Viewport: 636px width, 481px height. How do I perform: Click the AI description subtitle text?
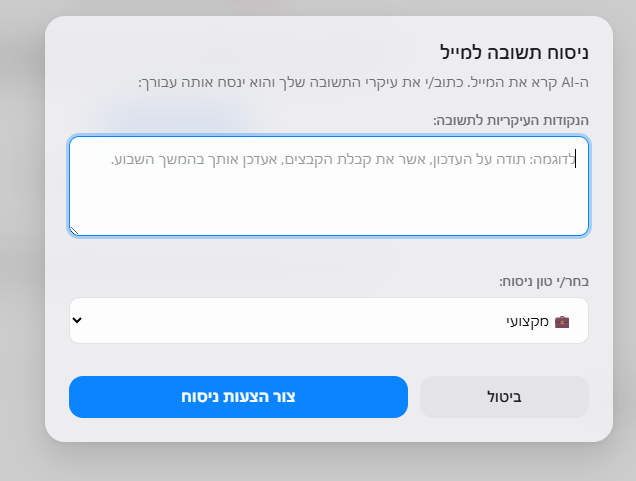(363, 82)
